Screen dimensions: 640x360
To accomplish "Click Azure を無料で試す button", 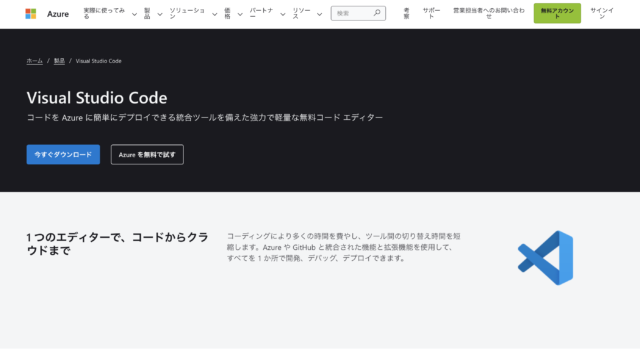I will pos(147,155).
